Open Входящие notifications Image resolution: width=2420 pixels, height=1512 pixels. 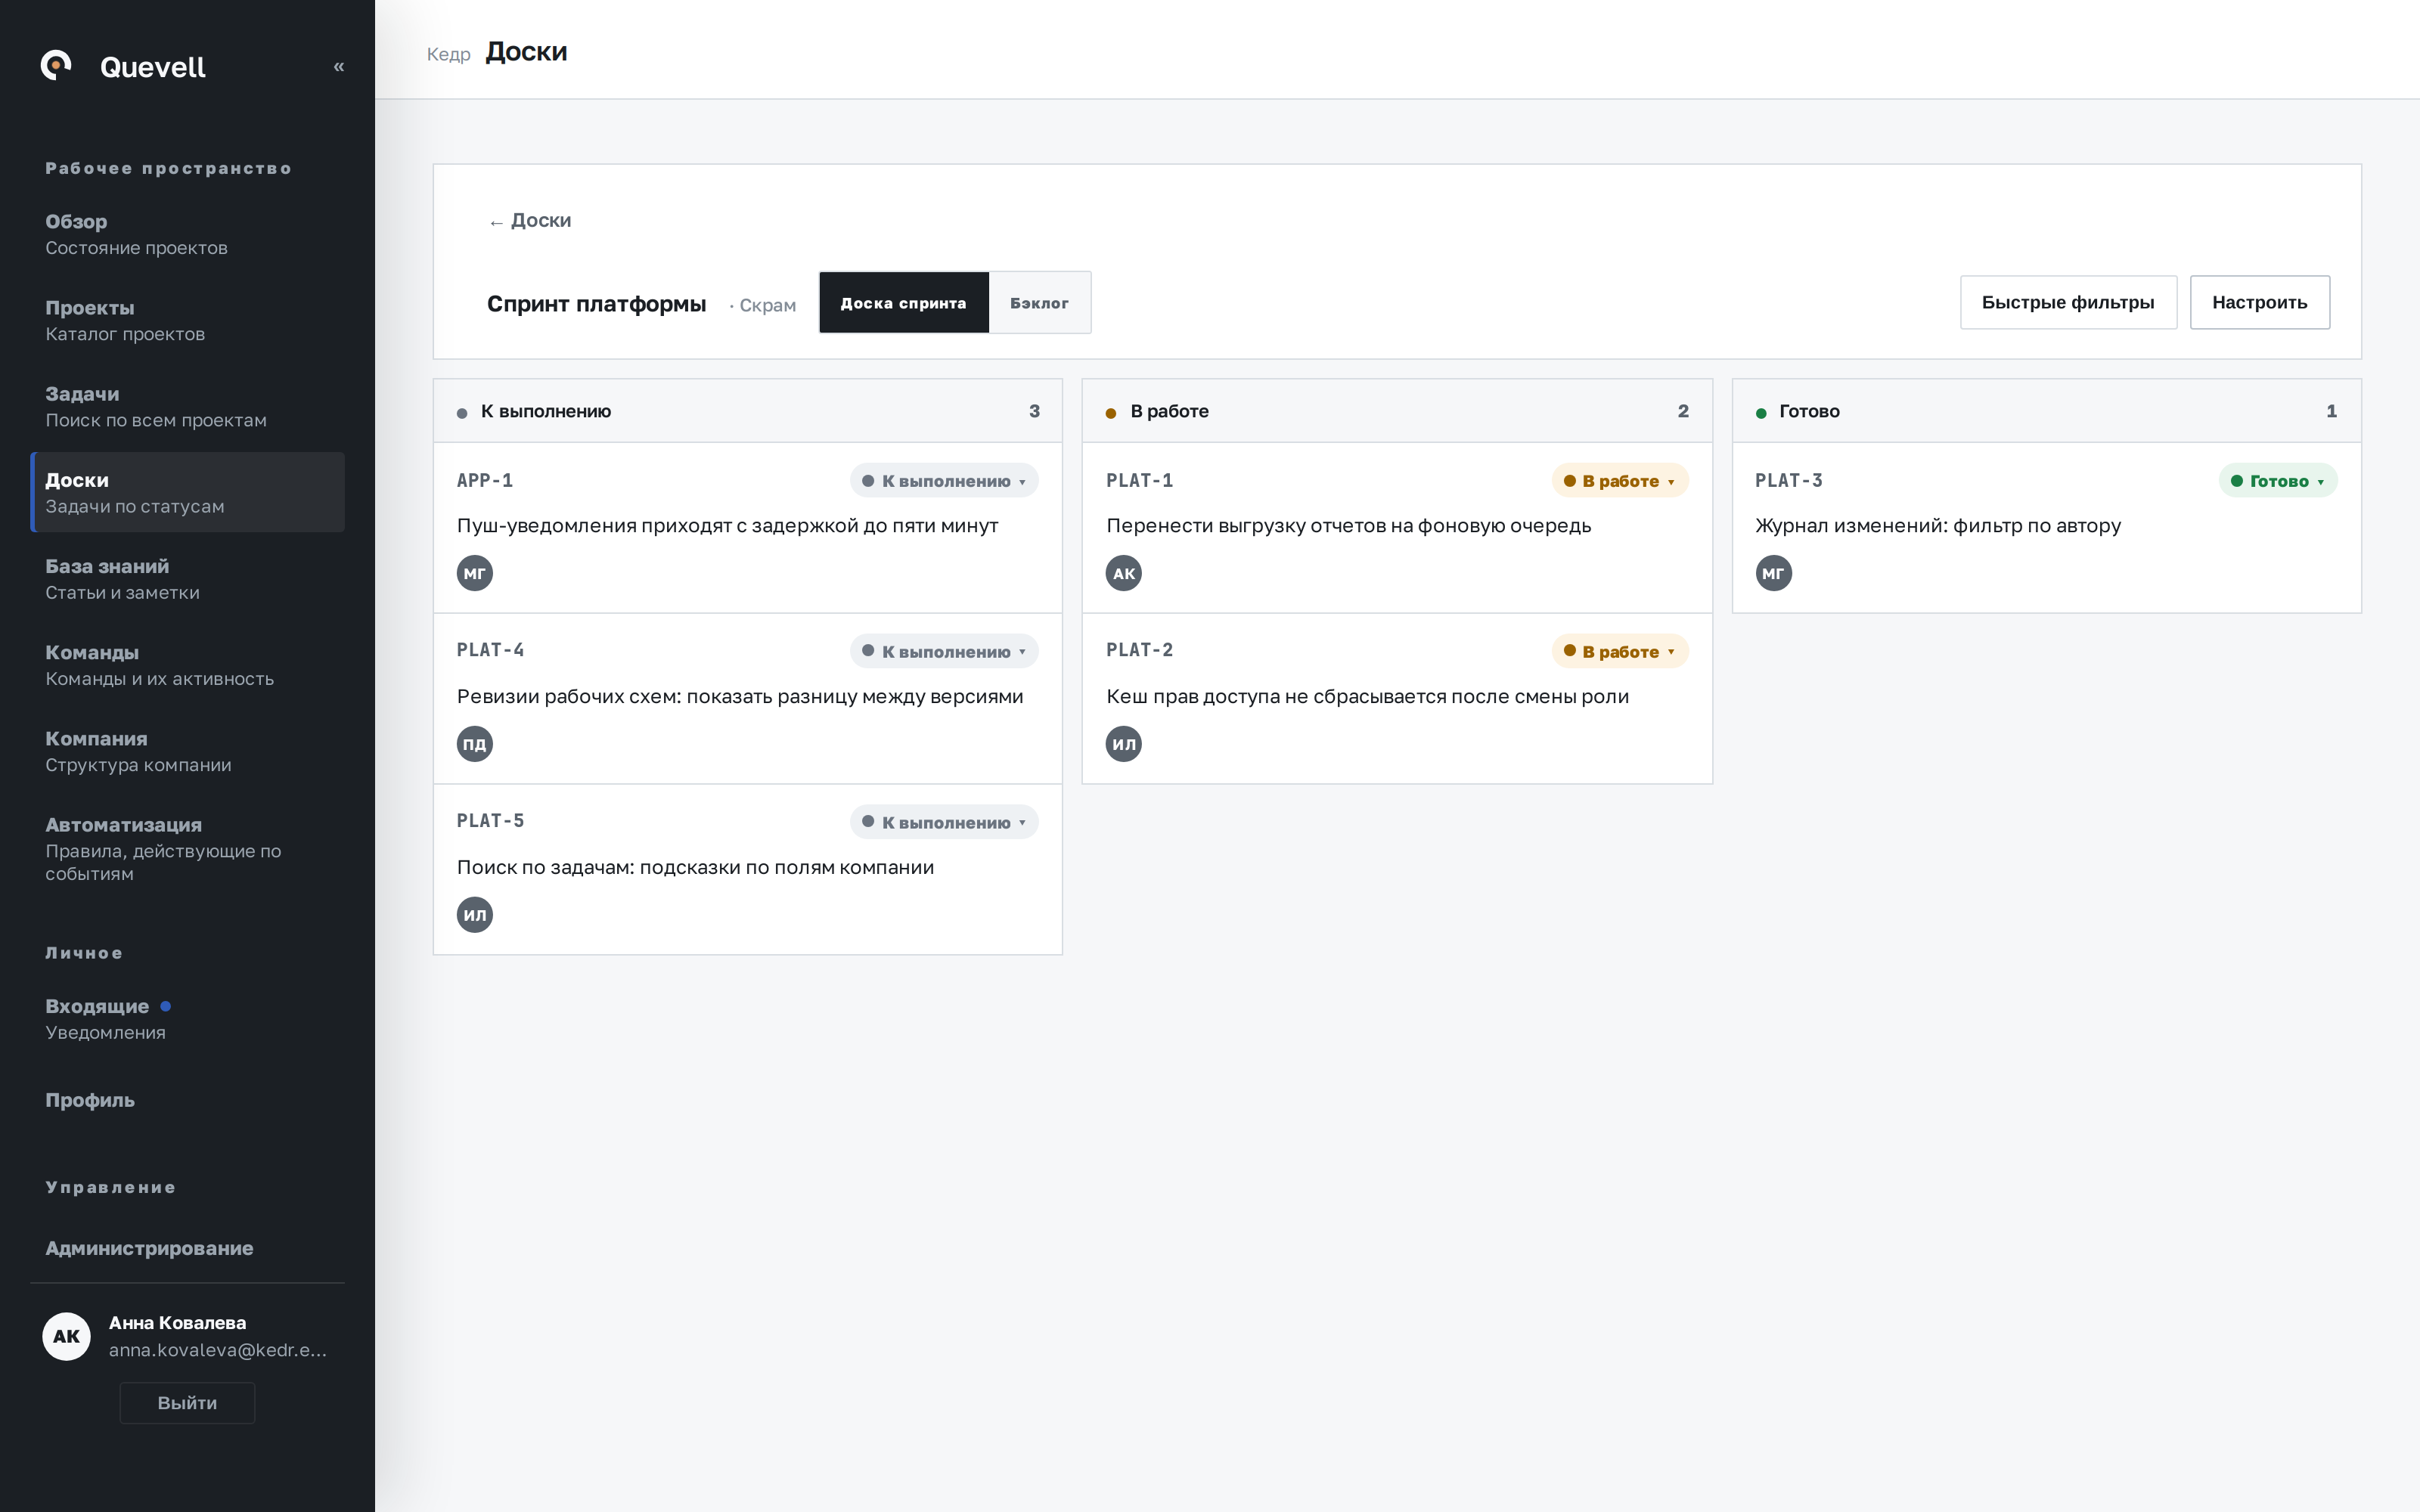pyautogui.click(x=187, y=1018)
